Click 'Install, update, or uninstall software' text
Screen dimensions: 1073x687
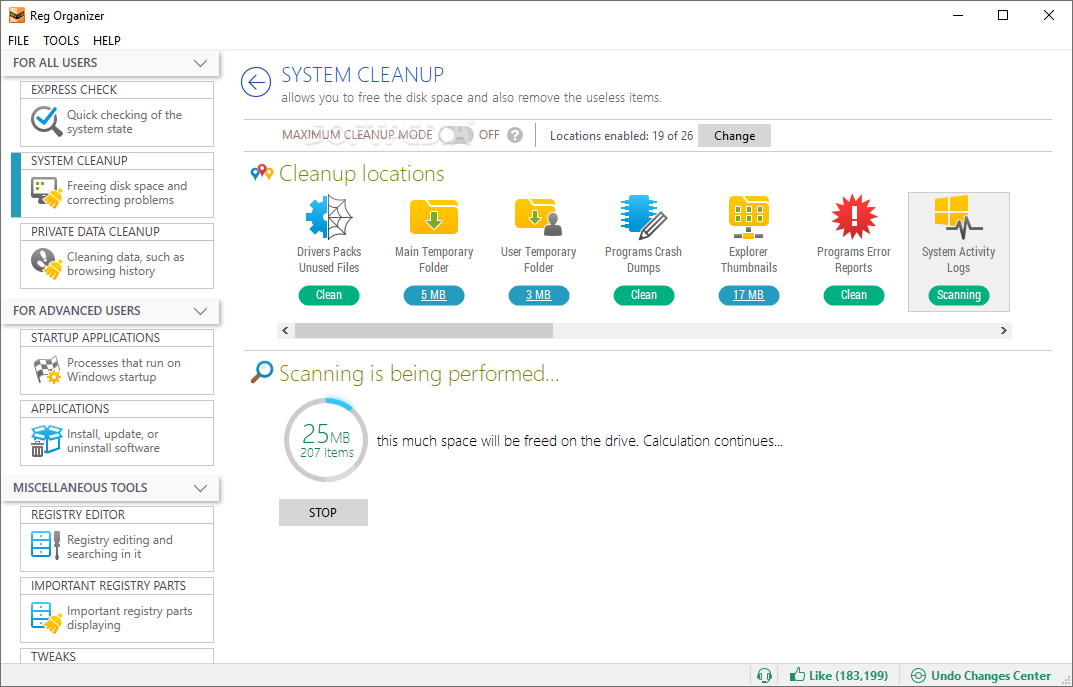click(x=114, y=441)
